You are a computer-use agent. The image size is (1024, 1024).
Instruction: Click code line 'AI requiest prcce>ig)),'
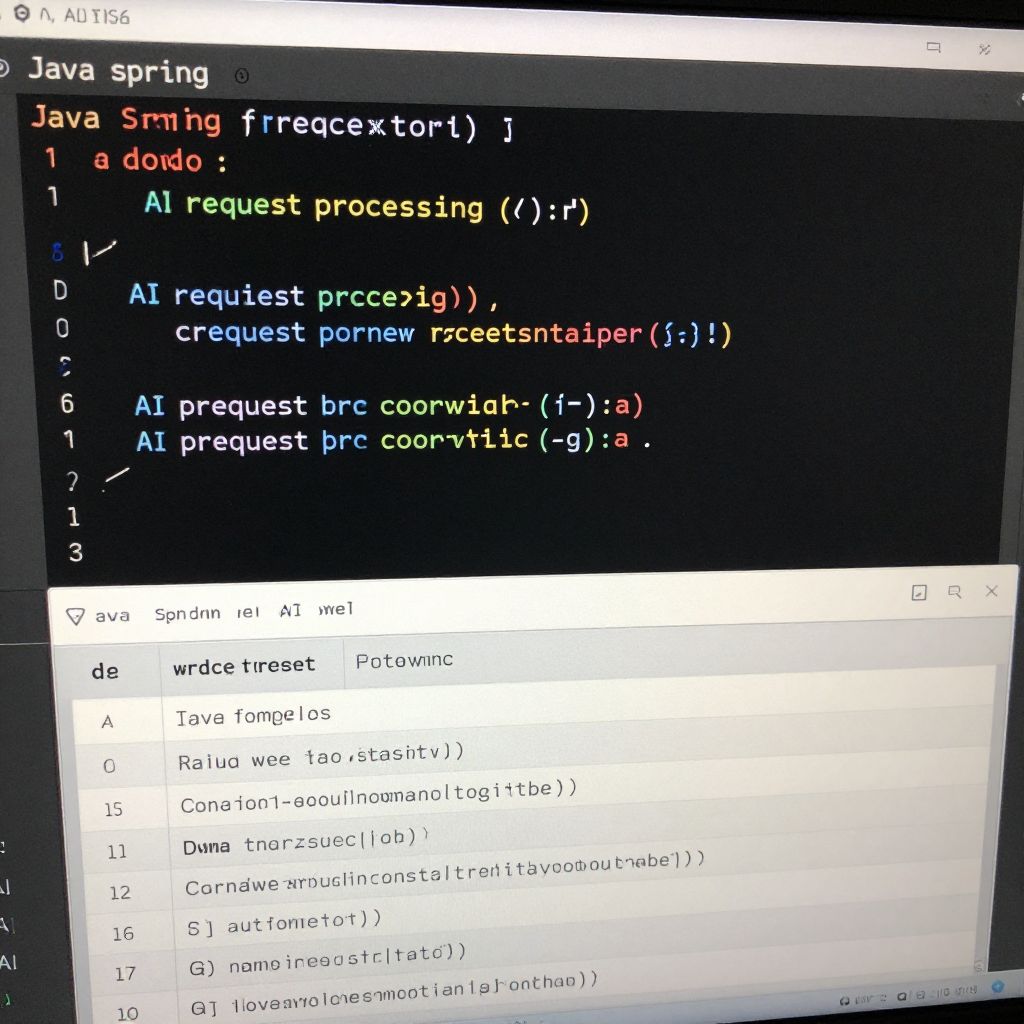(313, 296)
